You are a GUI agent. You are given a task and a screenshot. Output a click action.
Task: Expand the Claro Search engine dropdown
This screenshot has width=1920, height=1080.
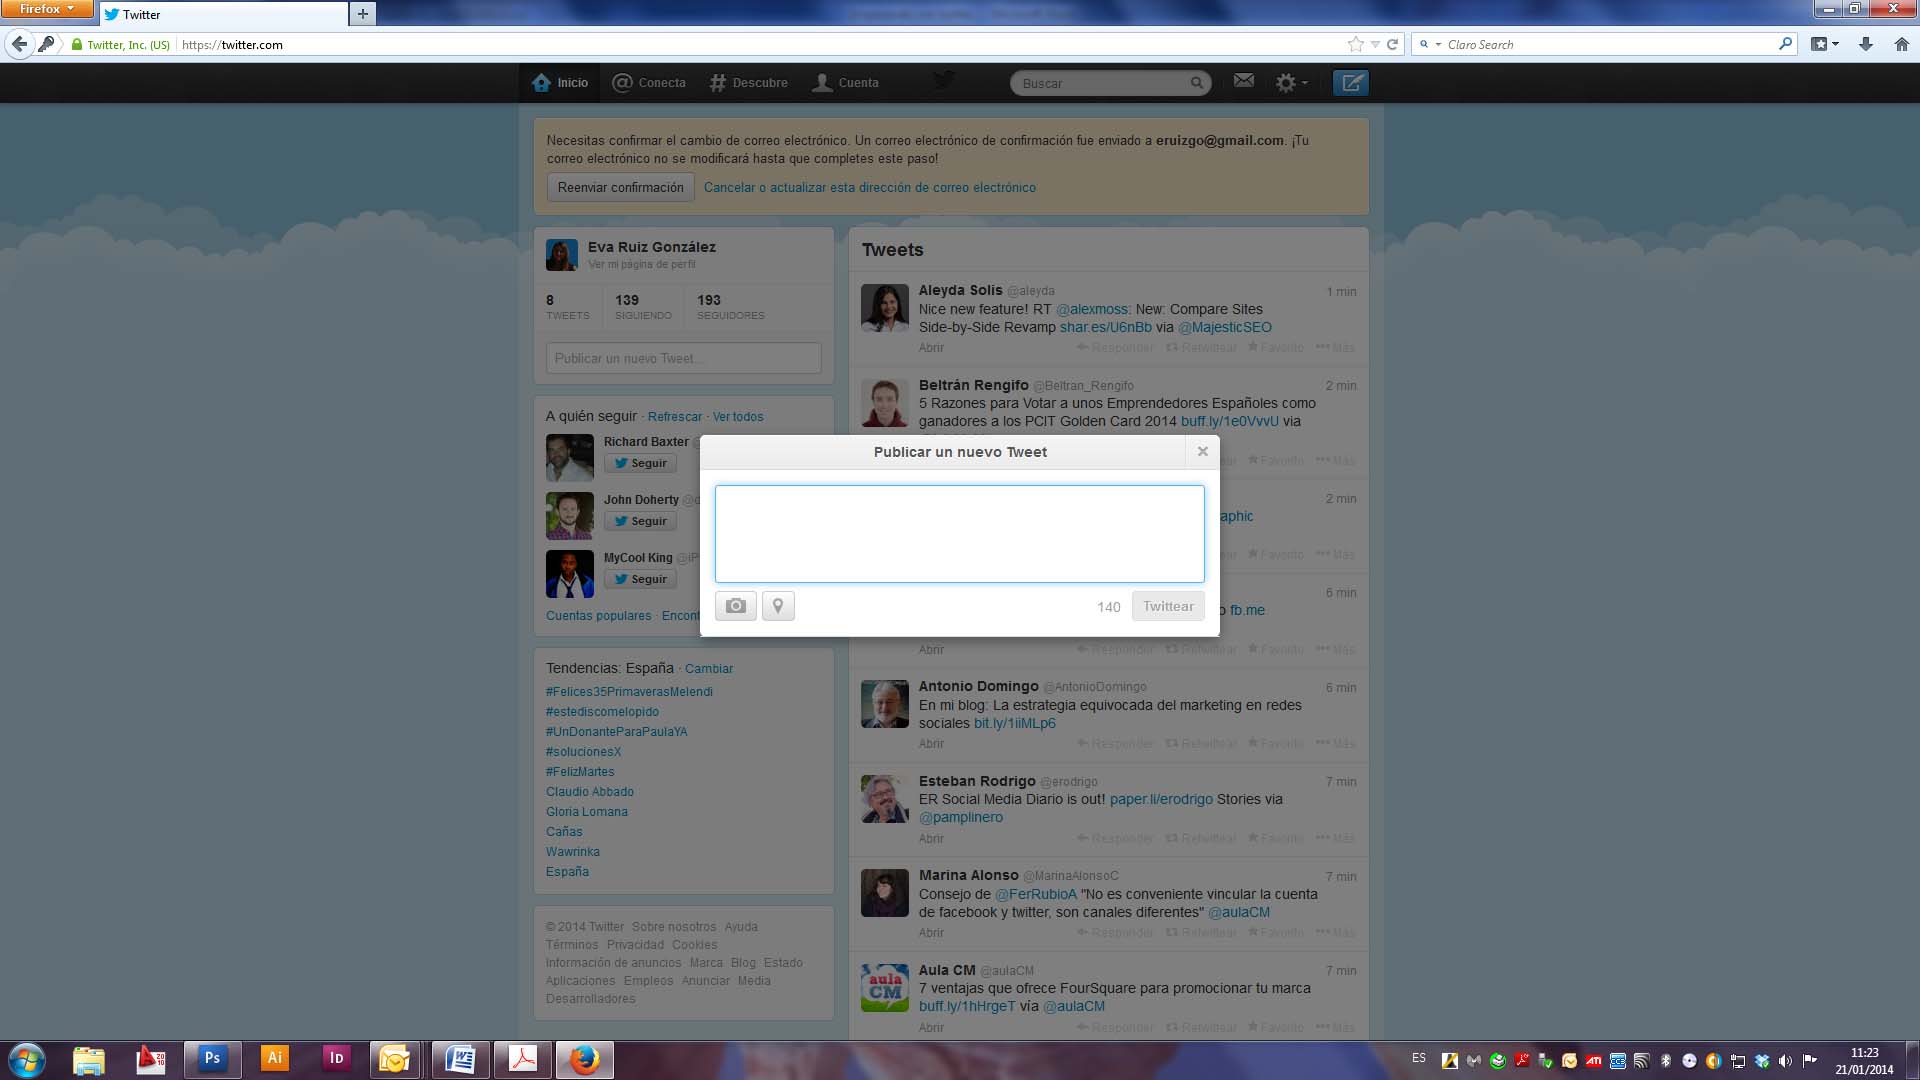tap(1430, 44)
